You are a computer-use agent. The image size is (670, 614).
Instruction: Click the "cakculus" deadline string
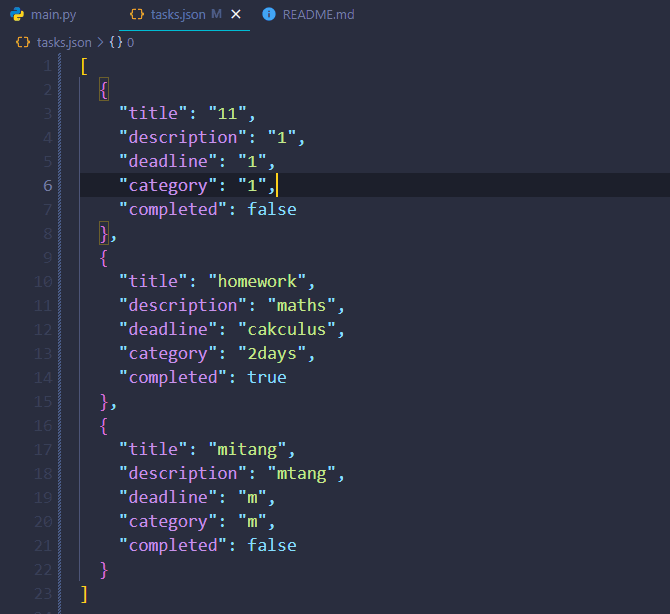point(290,329)
